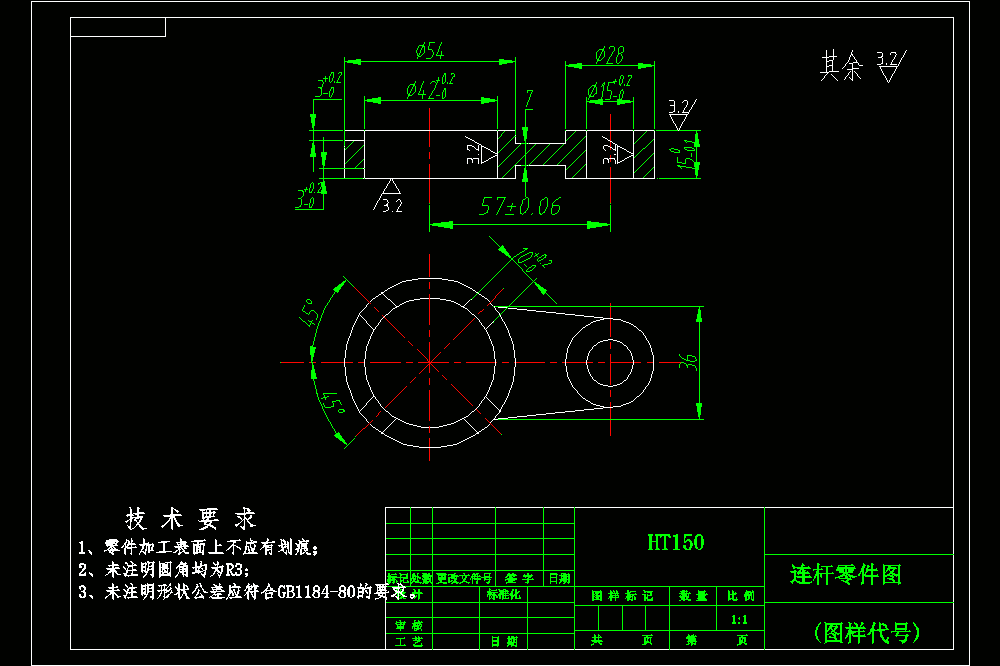The image size is (1000, 666).
Task: Select the 连杆零件图 title text
Action: coord(846,574)
